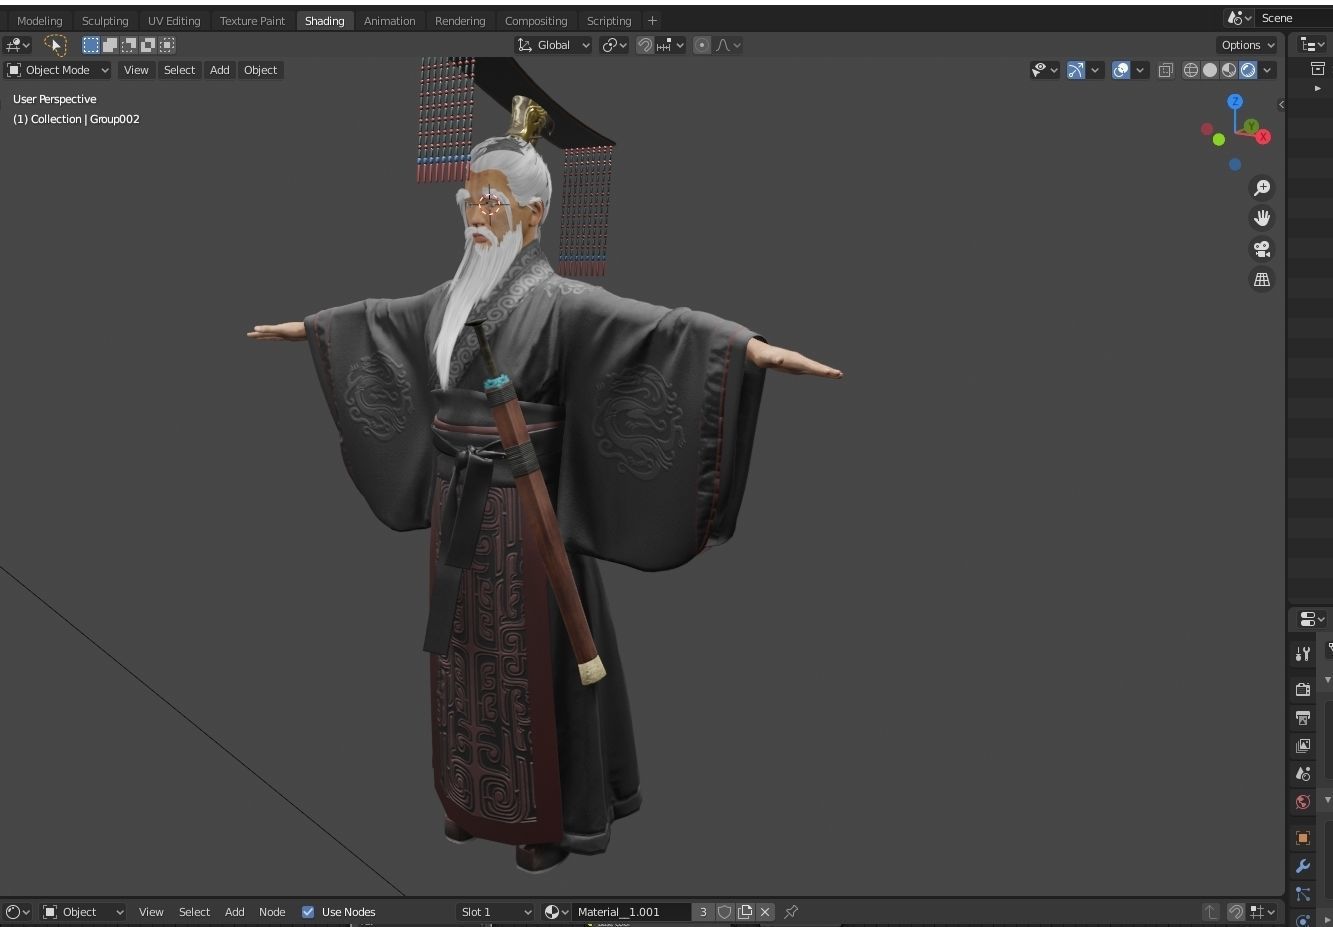Open the pivot point dropdown
Viewport: 1333px width, 927px height.
(614, 45)
